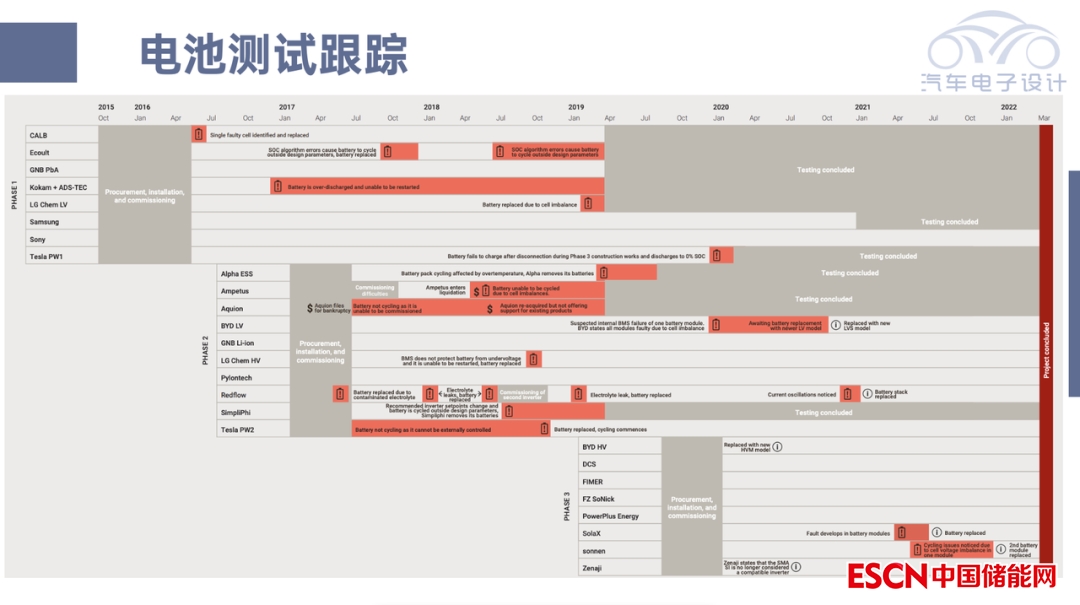Screen dimensions: 1080x605
Task: Click the car logo in the top right corner
Action: coord(993,50)
